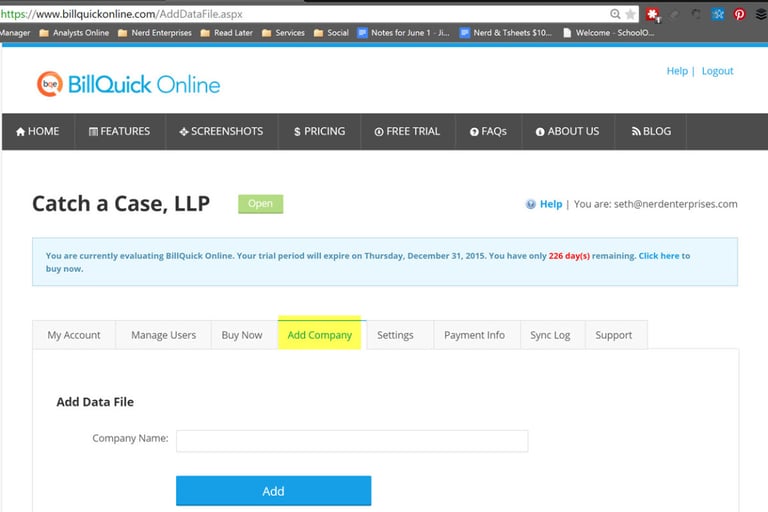Click the Catch a Case, LLP heading
Viewport: 768px width, 512px height.
[121, 204]
